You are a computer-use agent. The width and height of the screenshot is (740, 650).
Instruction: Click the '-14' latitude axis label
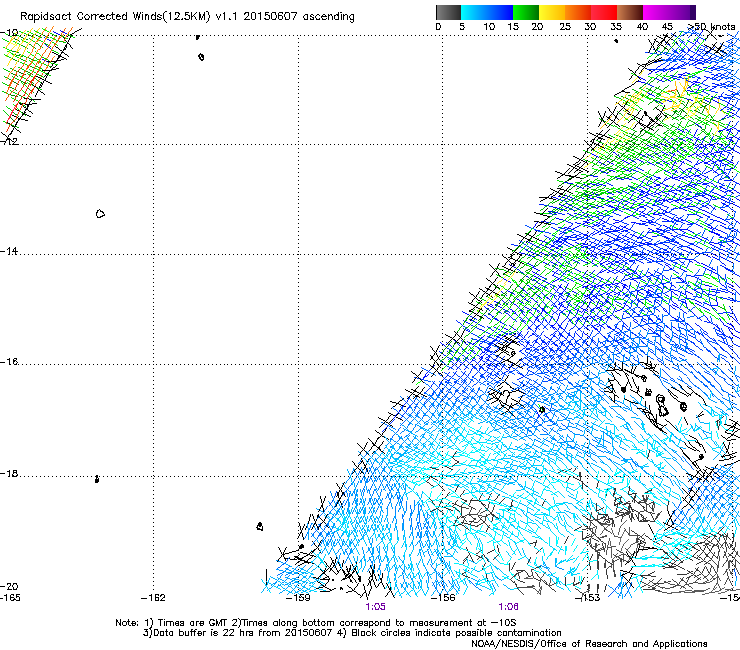coord(9,251)
